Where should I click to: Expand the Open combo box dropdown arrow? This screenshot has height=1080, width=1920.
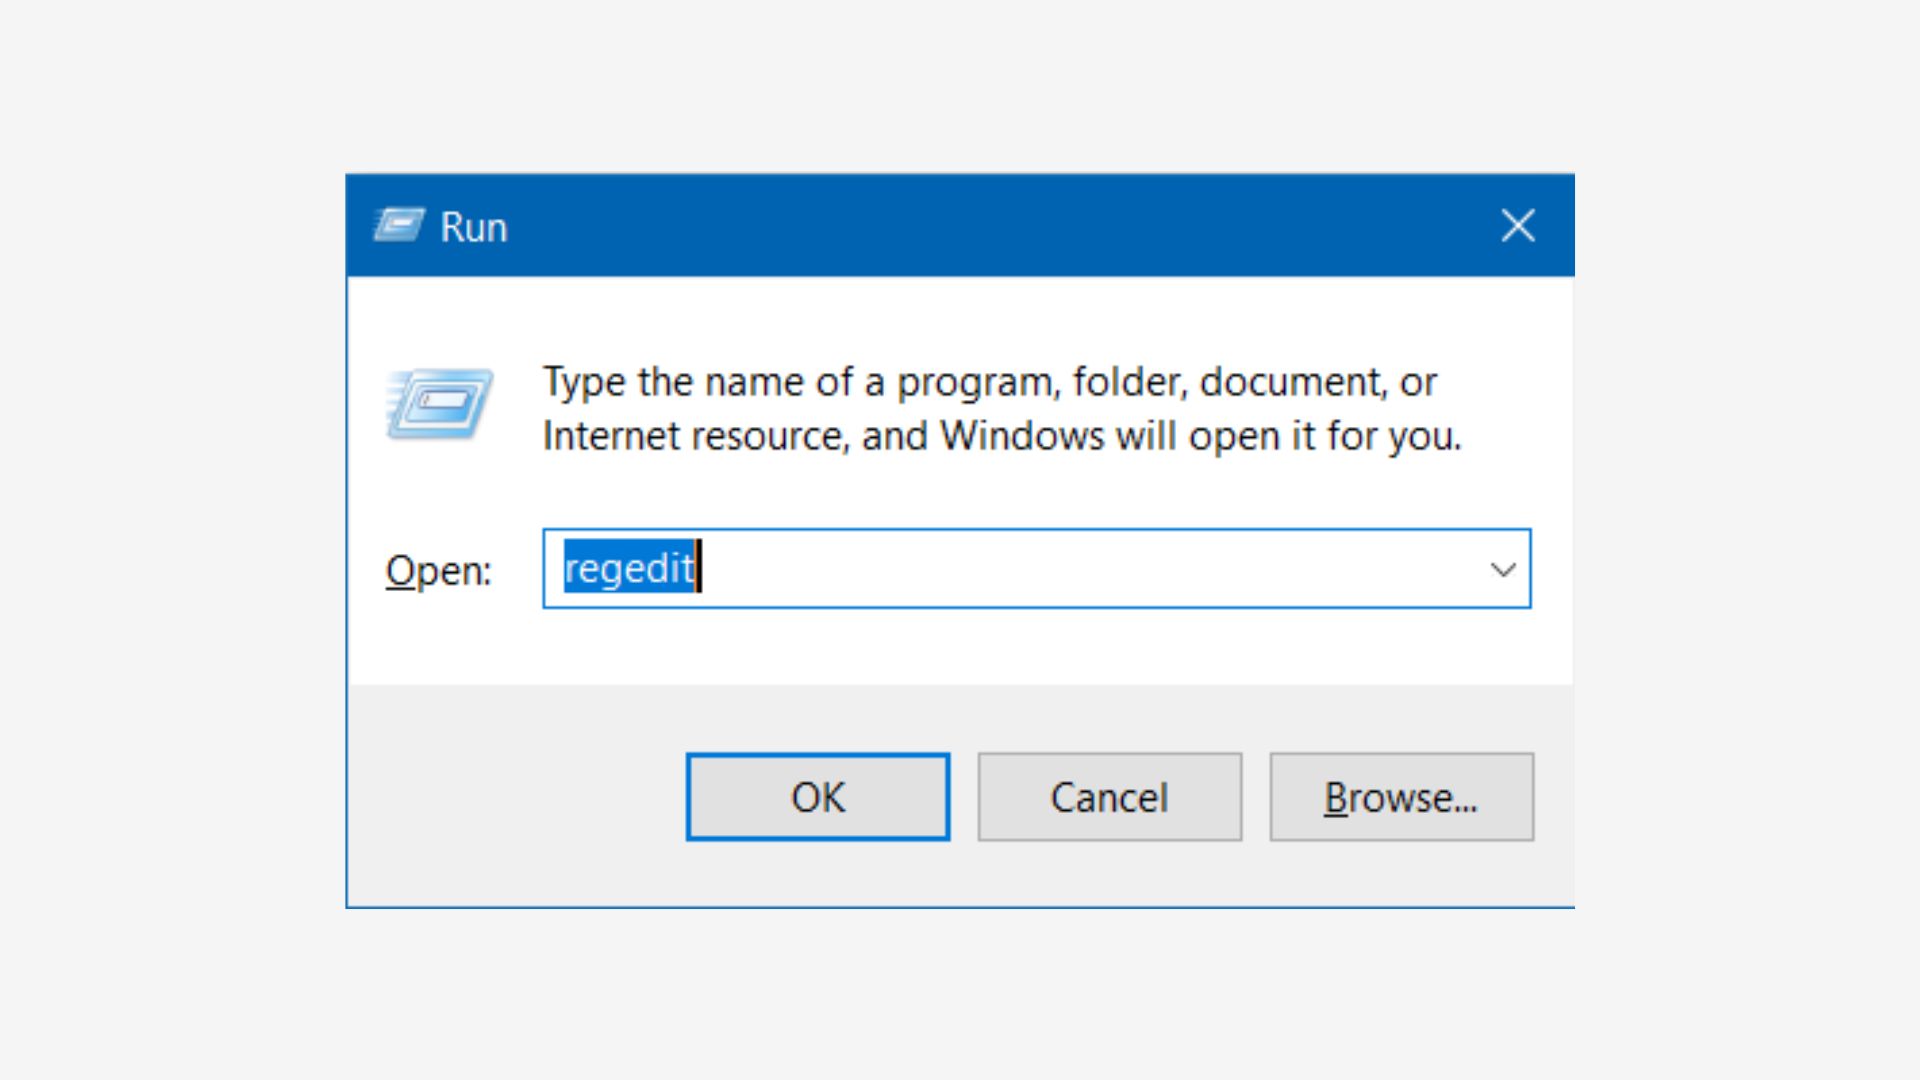click(1502, 570)
